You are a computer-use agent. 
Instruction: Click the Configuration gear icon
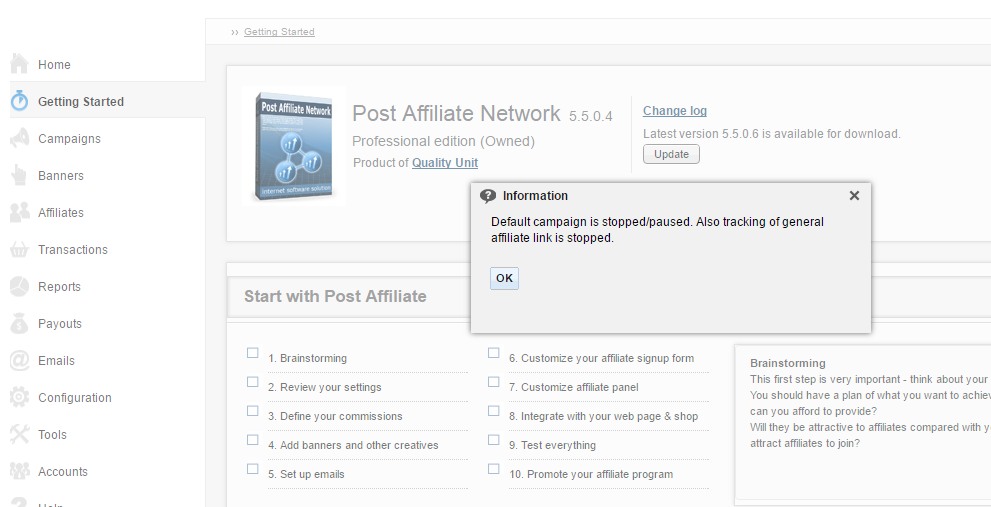pyautogui.click(x=20, y=397)
